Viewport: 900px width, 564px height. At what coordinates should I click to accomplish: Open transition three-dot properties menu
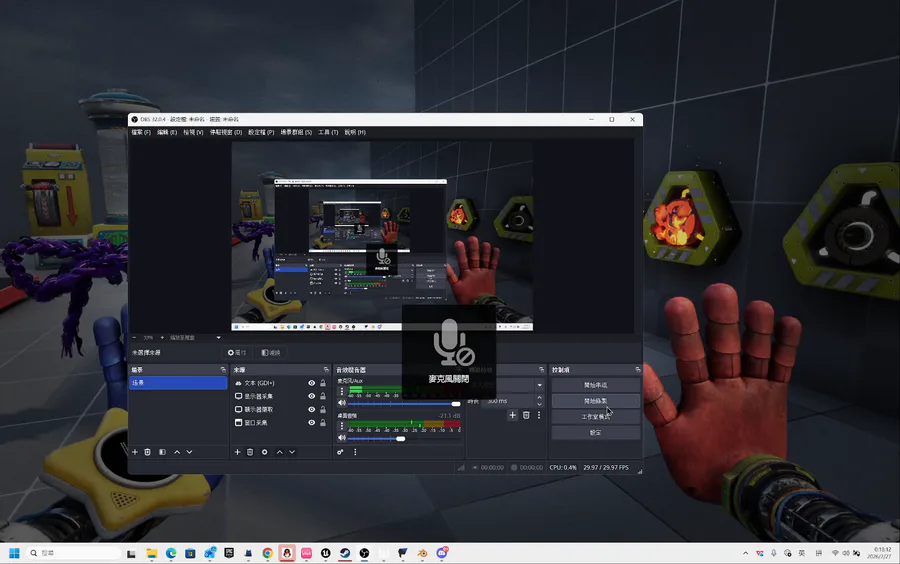[x=539, y=415]
